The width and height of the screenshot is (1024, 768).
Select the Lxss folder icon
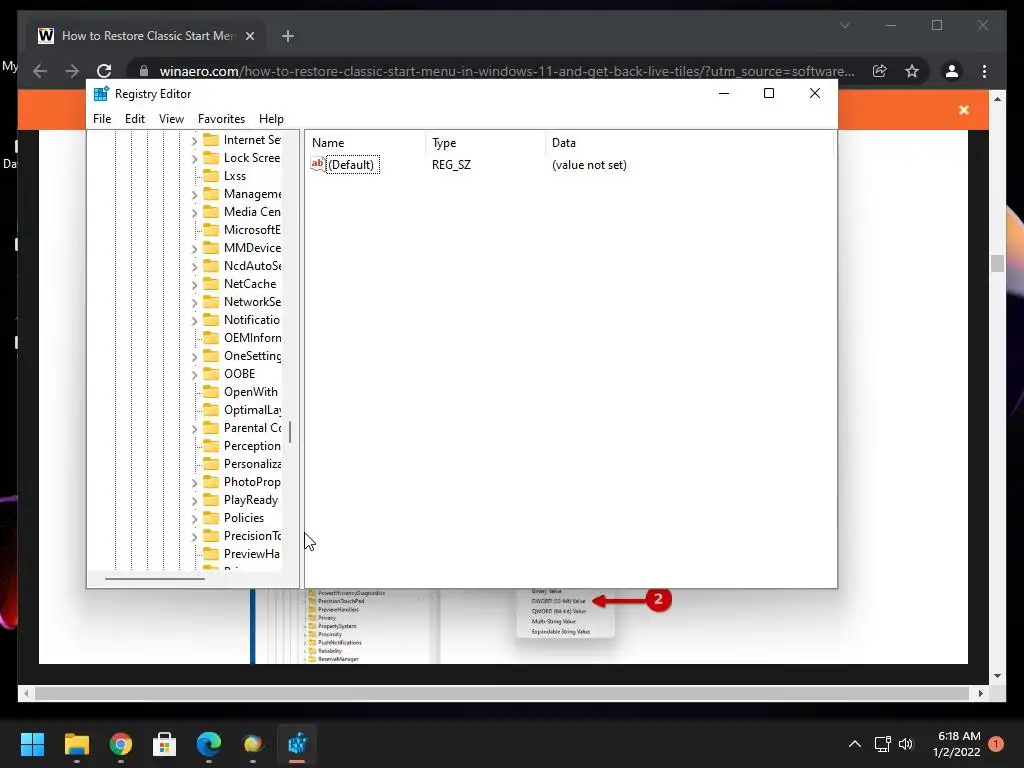point(211,176)
